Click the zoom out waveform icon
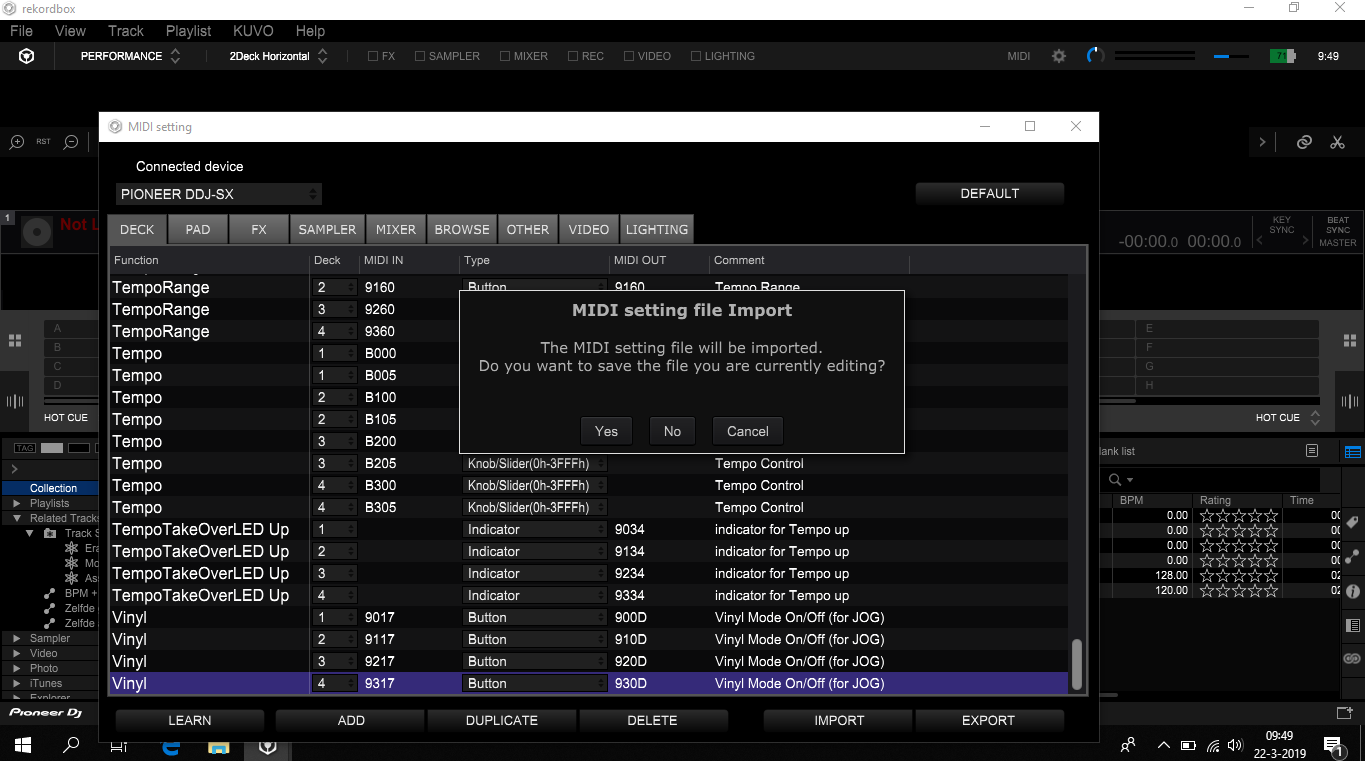Image resolution: width=1365 pixels, height=761 pixels. (x=71, y=142)
